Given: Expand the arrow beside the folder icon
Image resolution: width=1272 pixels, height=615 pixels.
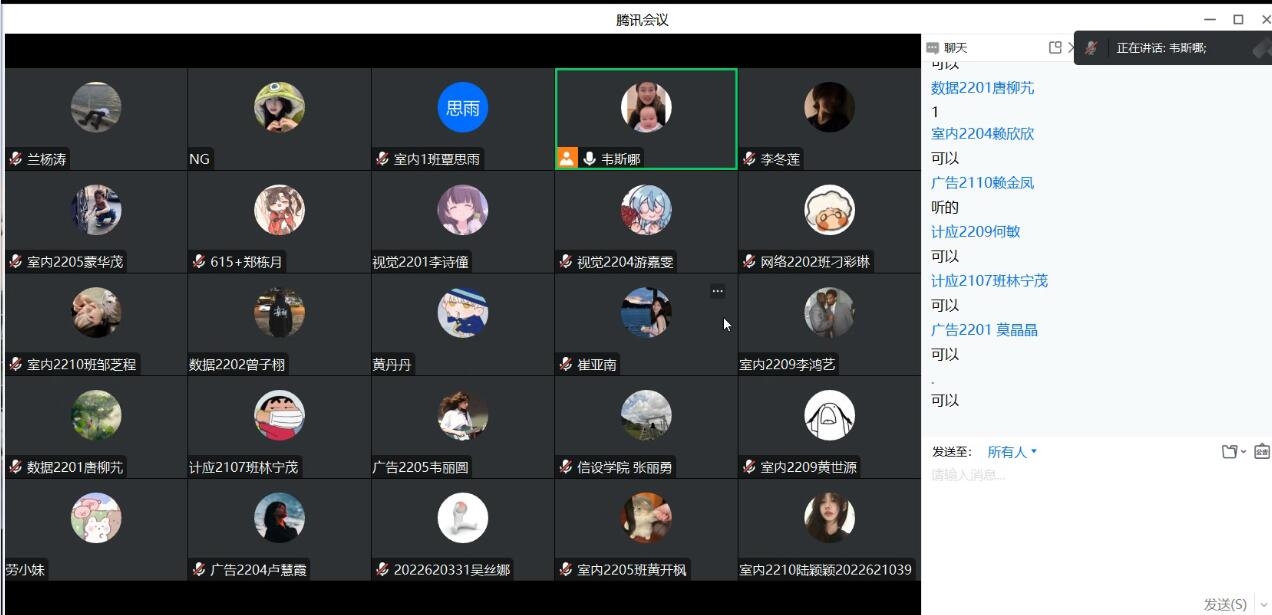Looking at the screenshot, I should pos(1243,453).
